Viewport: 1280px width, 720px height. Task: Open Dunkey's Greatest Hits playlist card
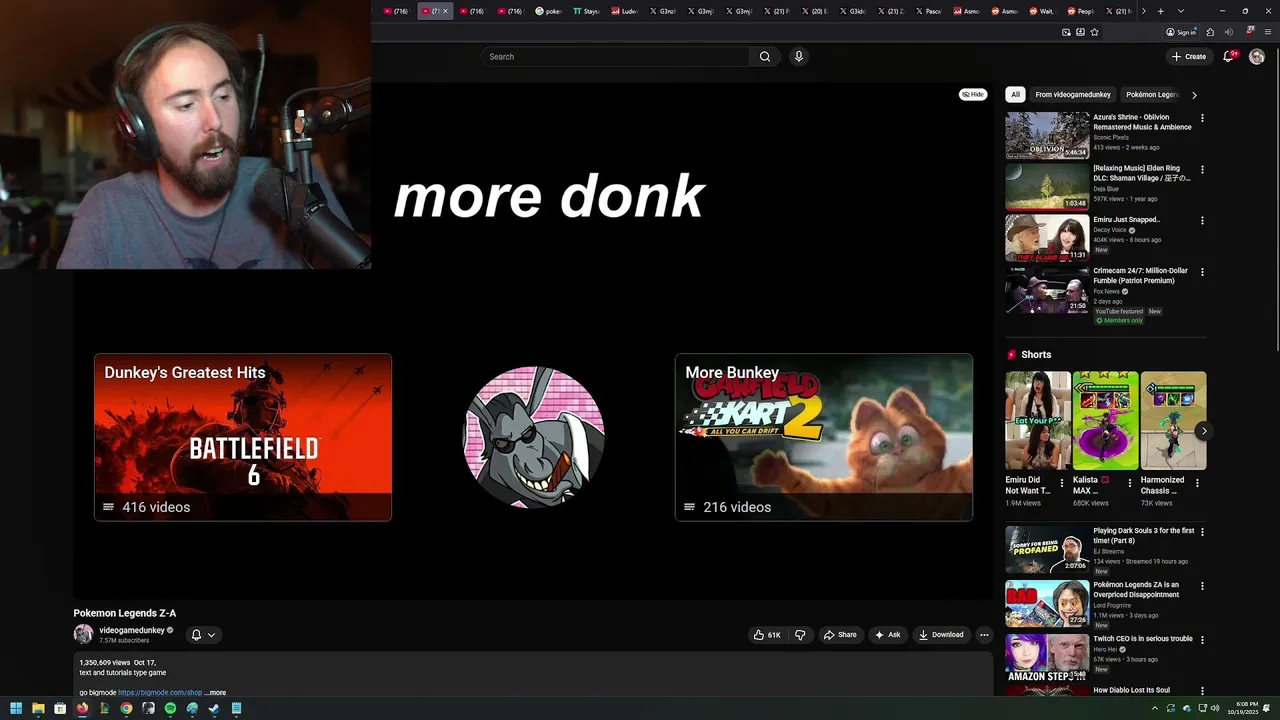pos(243,437)
